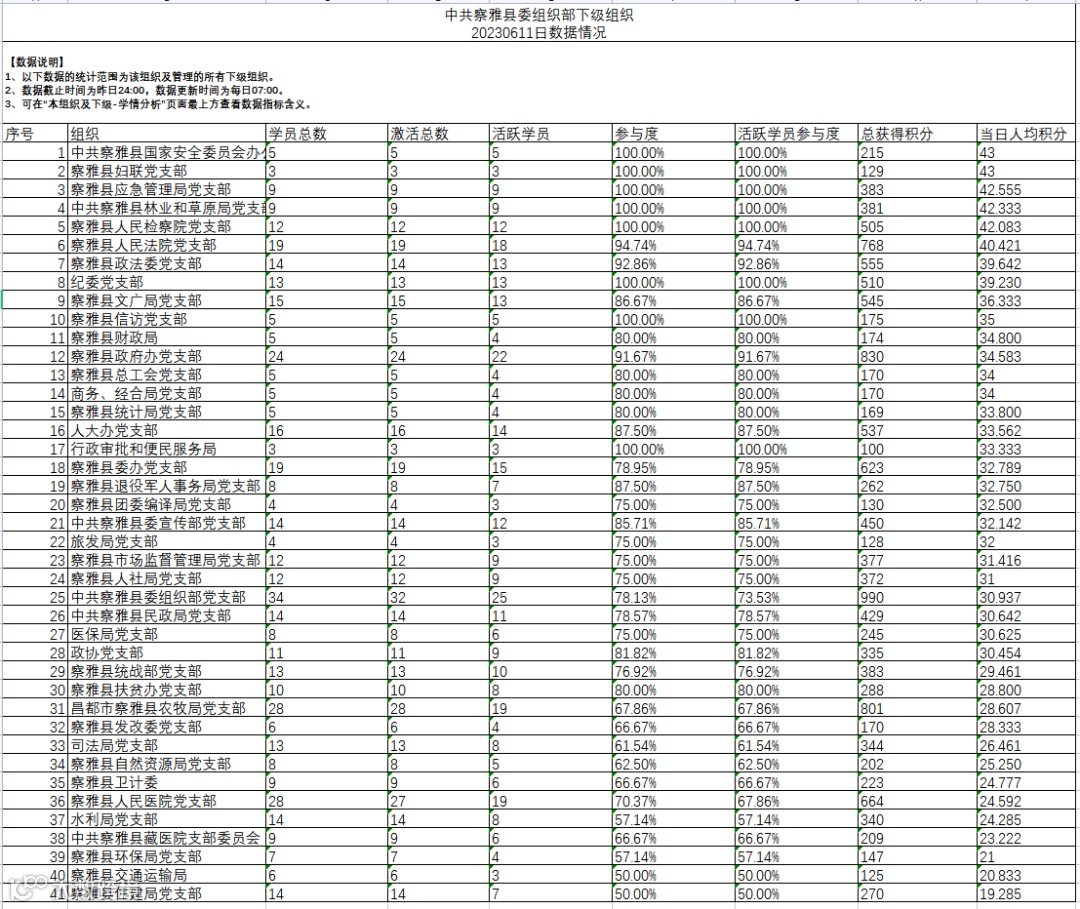
Task: Select the 当日人均积分 header cell
Action: tap(1026, 134)
